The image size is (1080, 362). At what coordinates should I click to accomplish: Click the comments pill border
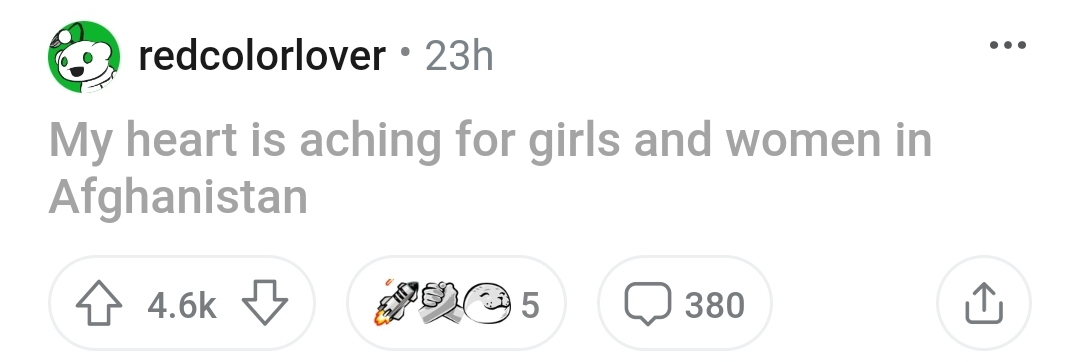pos(685,303)
